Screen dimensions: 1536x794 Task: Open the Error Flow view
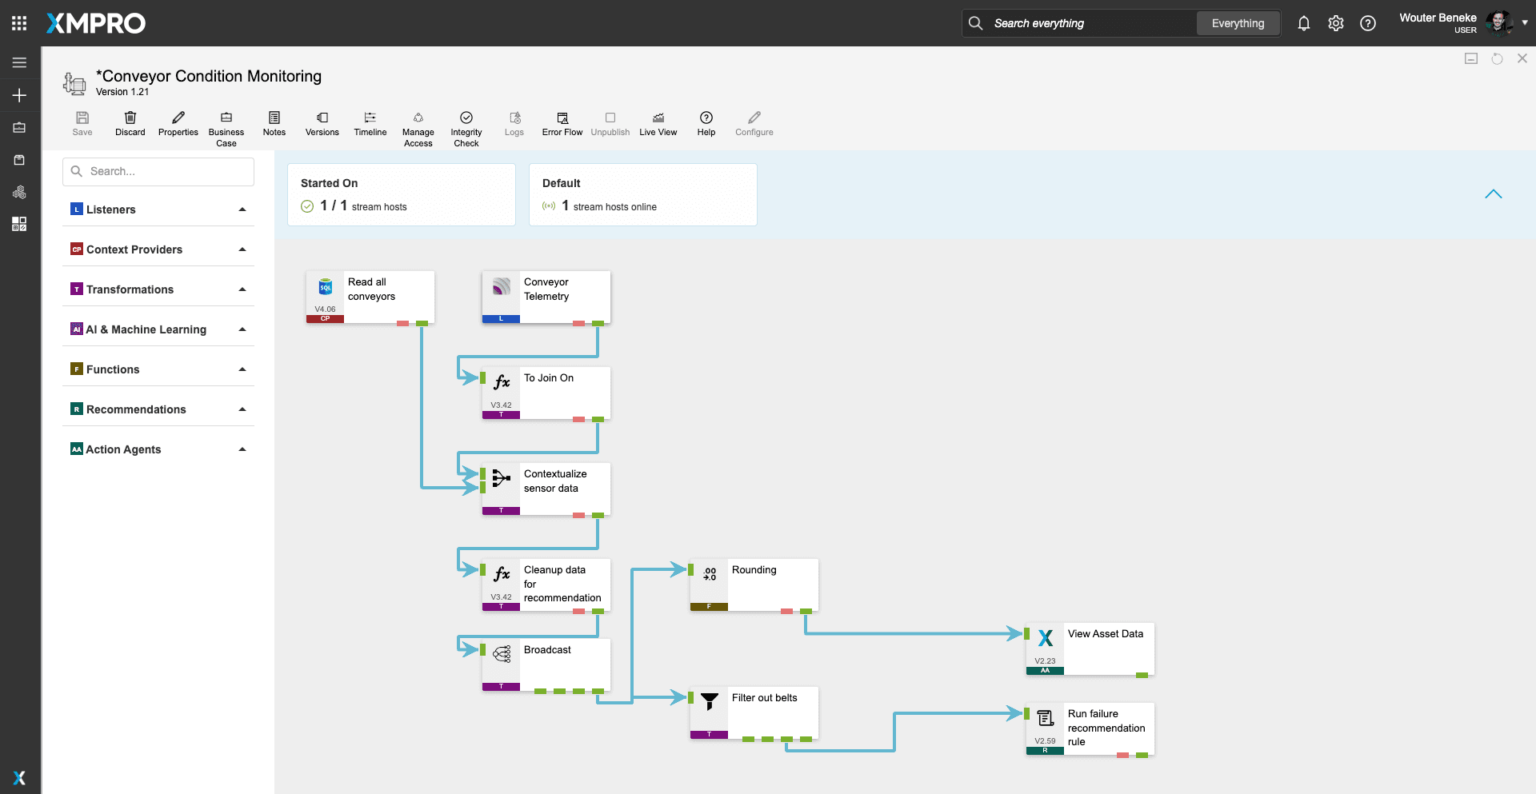click(x=562, y=118)
